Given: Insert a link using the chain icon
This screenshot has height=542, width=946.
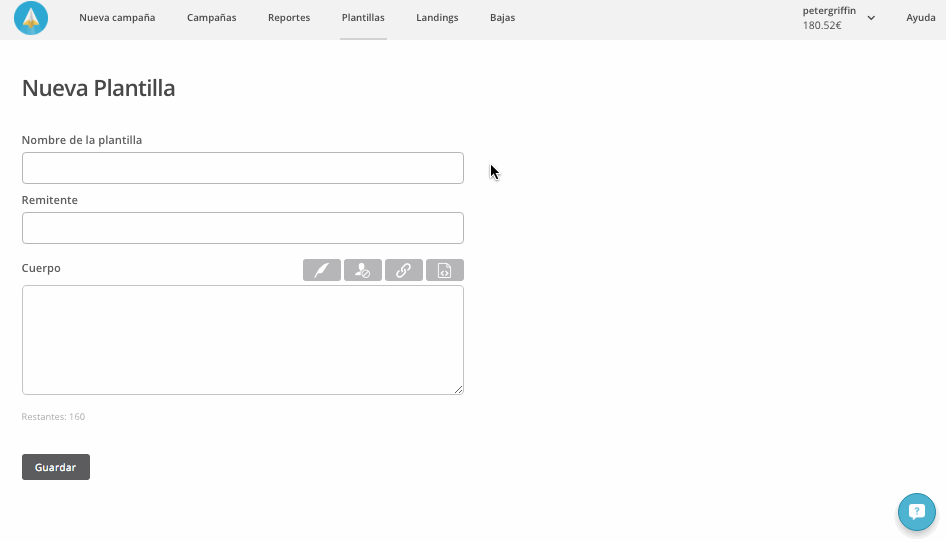Looking at the screenshot, I should point(403,270).
